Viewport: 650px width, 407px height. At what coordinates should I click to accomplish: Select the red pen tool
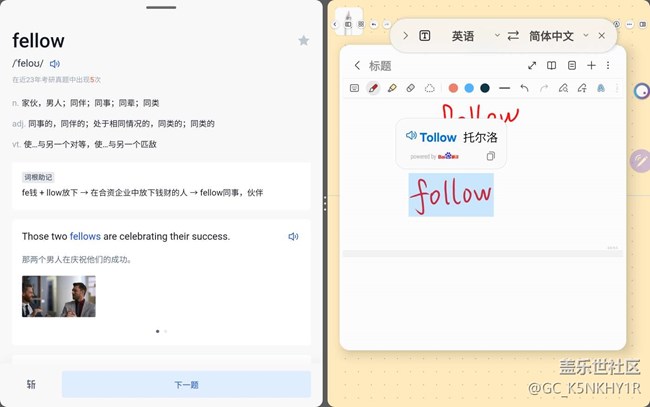point(373,88)
